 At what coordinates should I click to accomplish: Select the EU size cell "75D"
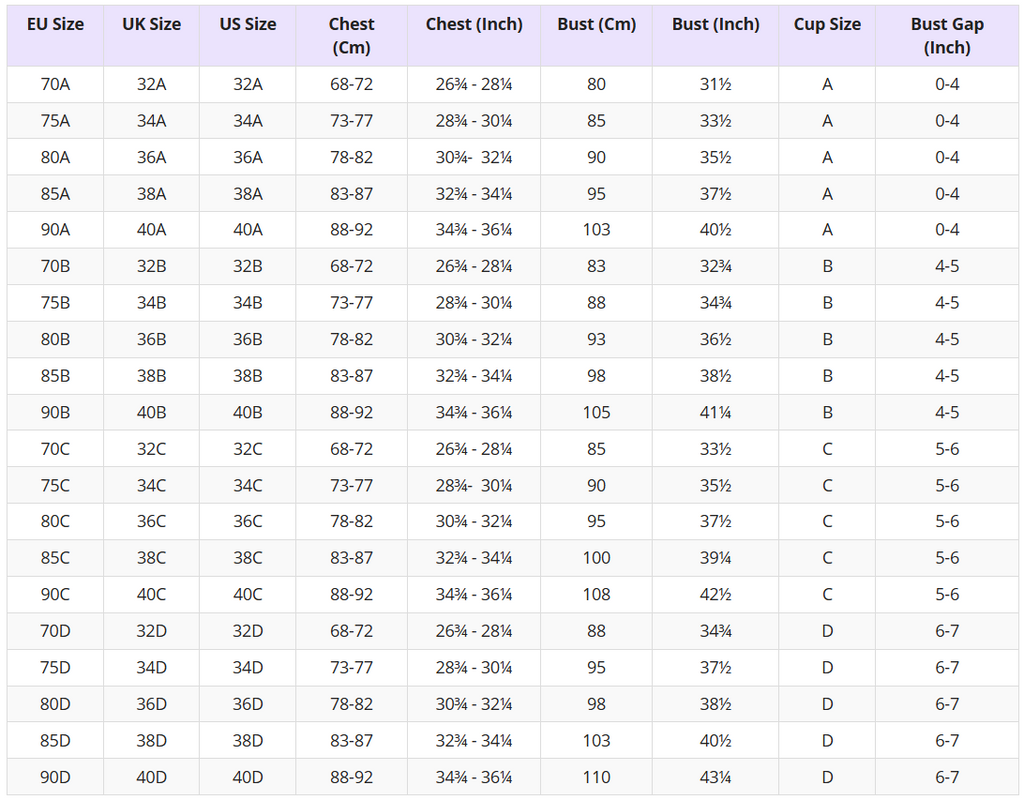(x=56, y=668)
